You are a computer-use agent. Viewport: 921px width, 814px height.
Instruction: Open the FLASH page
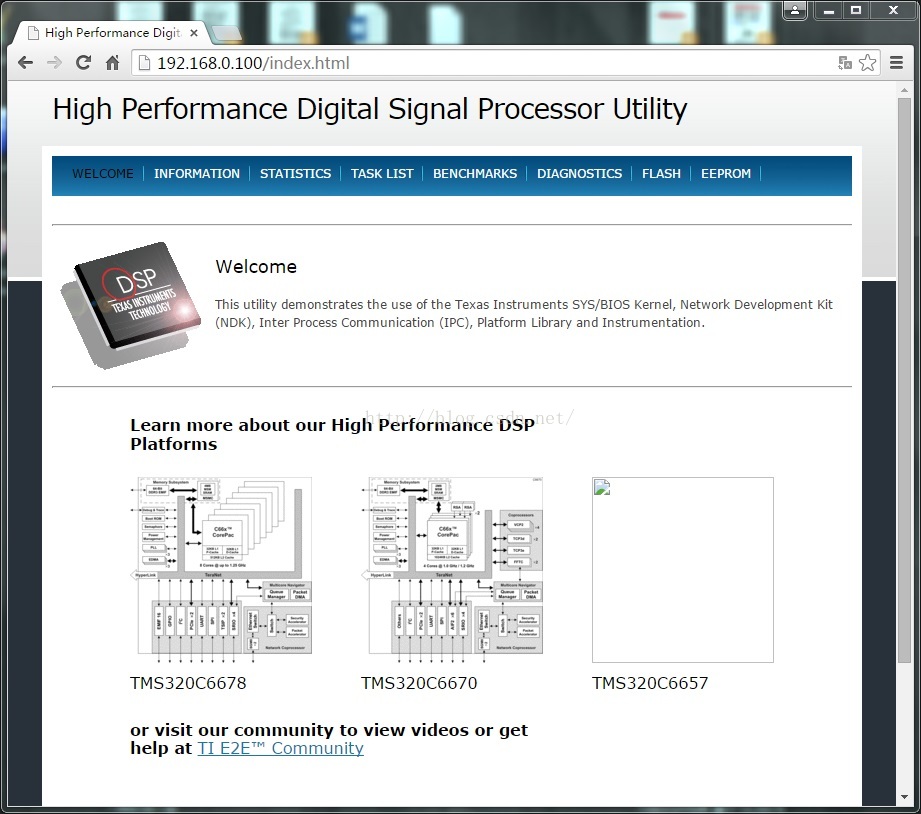pyautogui.click(x=661, y=174)
